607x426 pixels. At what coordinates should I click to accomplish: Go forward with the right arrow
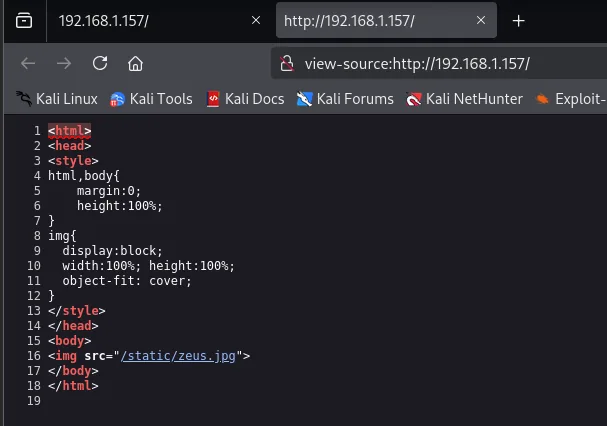[64, 63]
